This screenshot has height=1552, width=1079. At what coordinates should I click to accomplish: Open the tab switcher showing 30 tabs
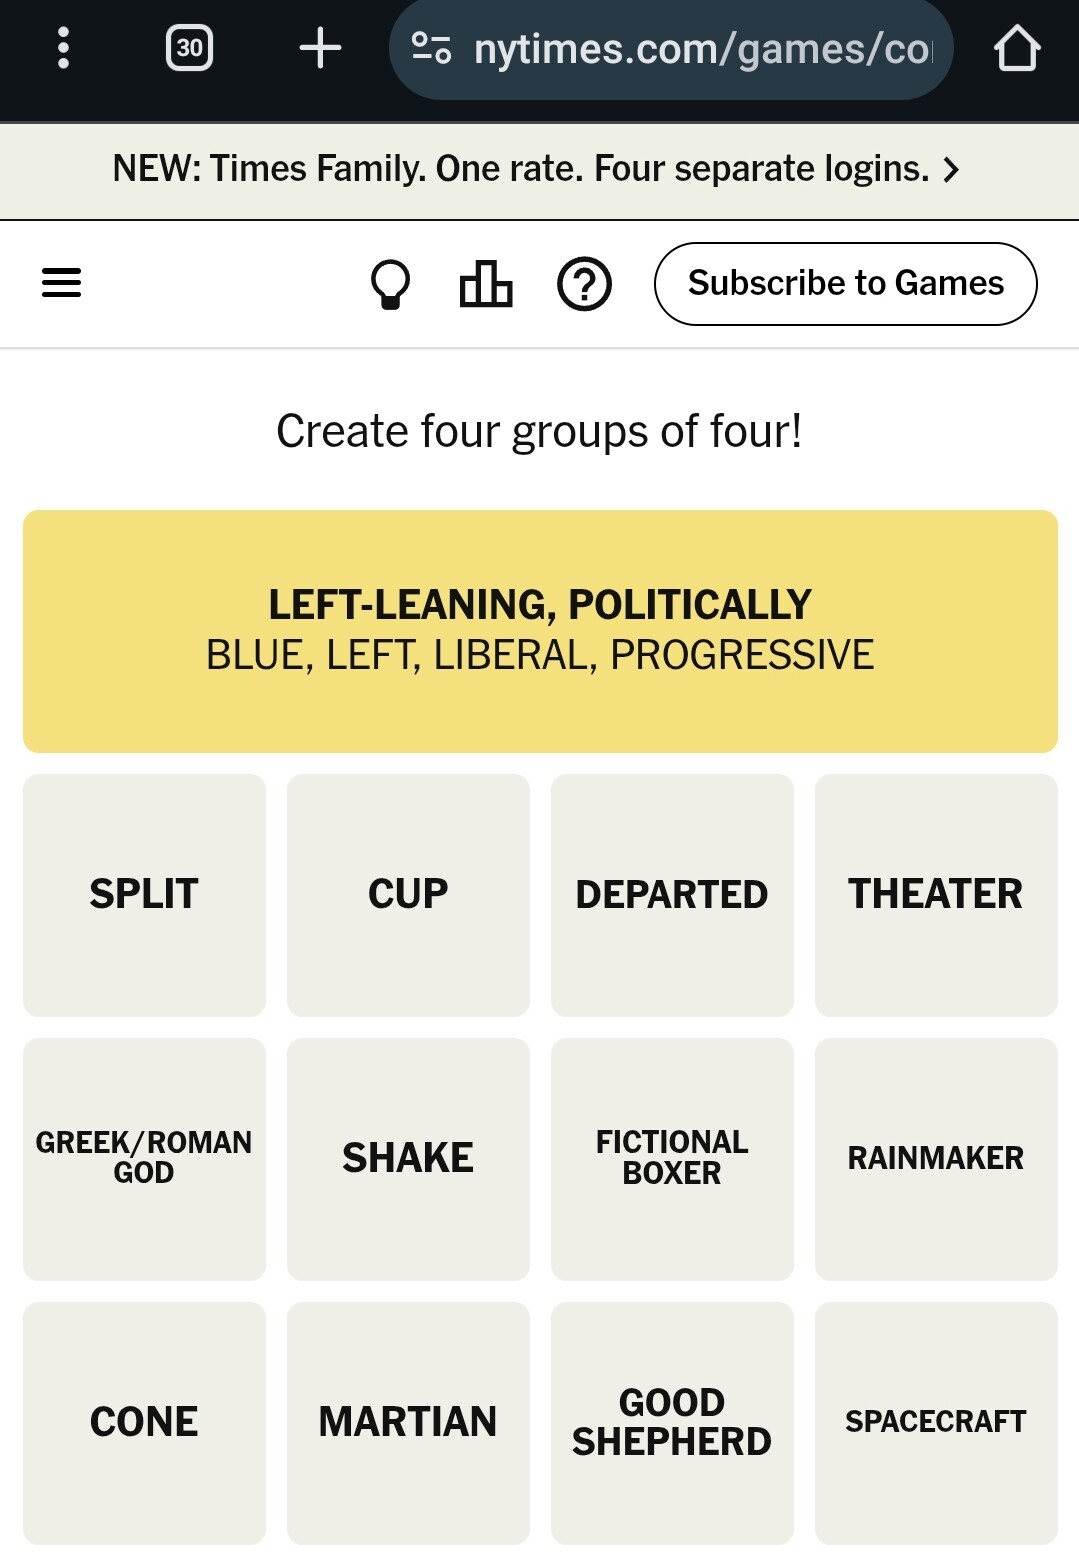189,48
